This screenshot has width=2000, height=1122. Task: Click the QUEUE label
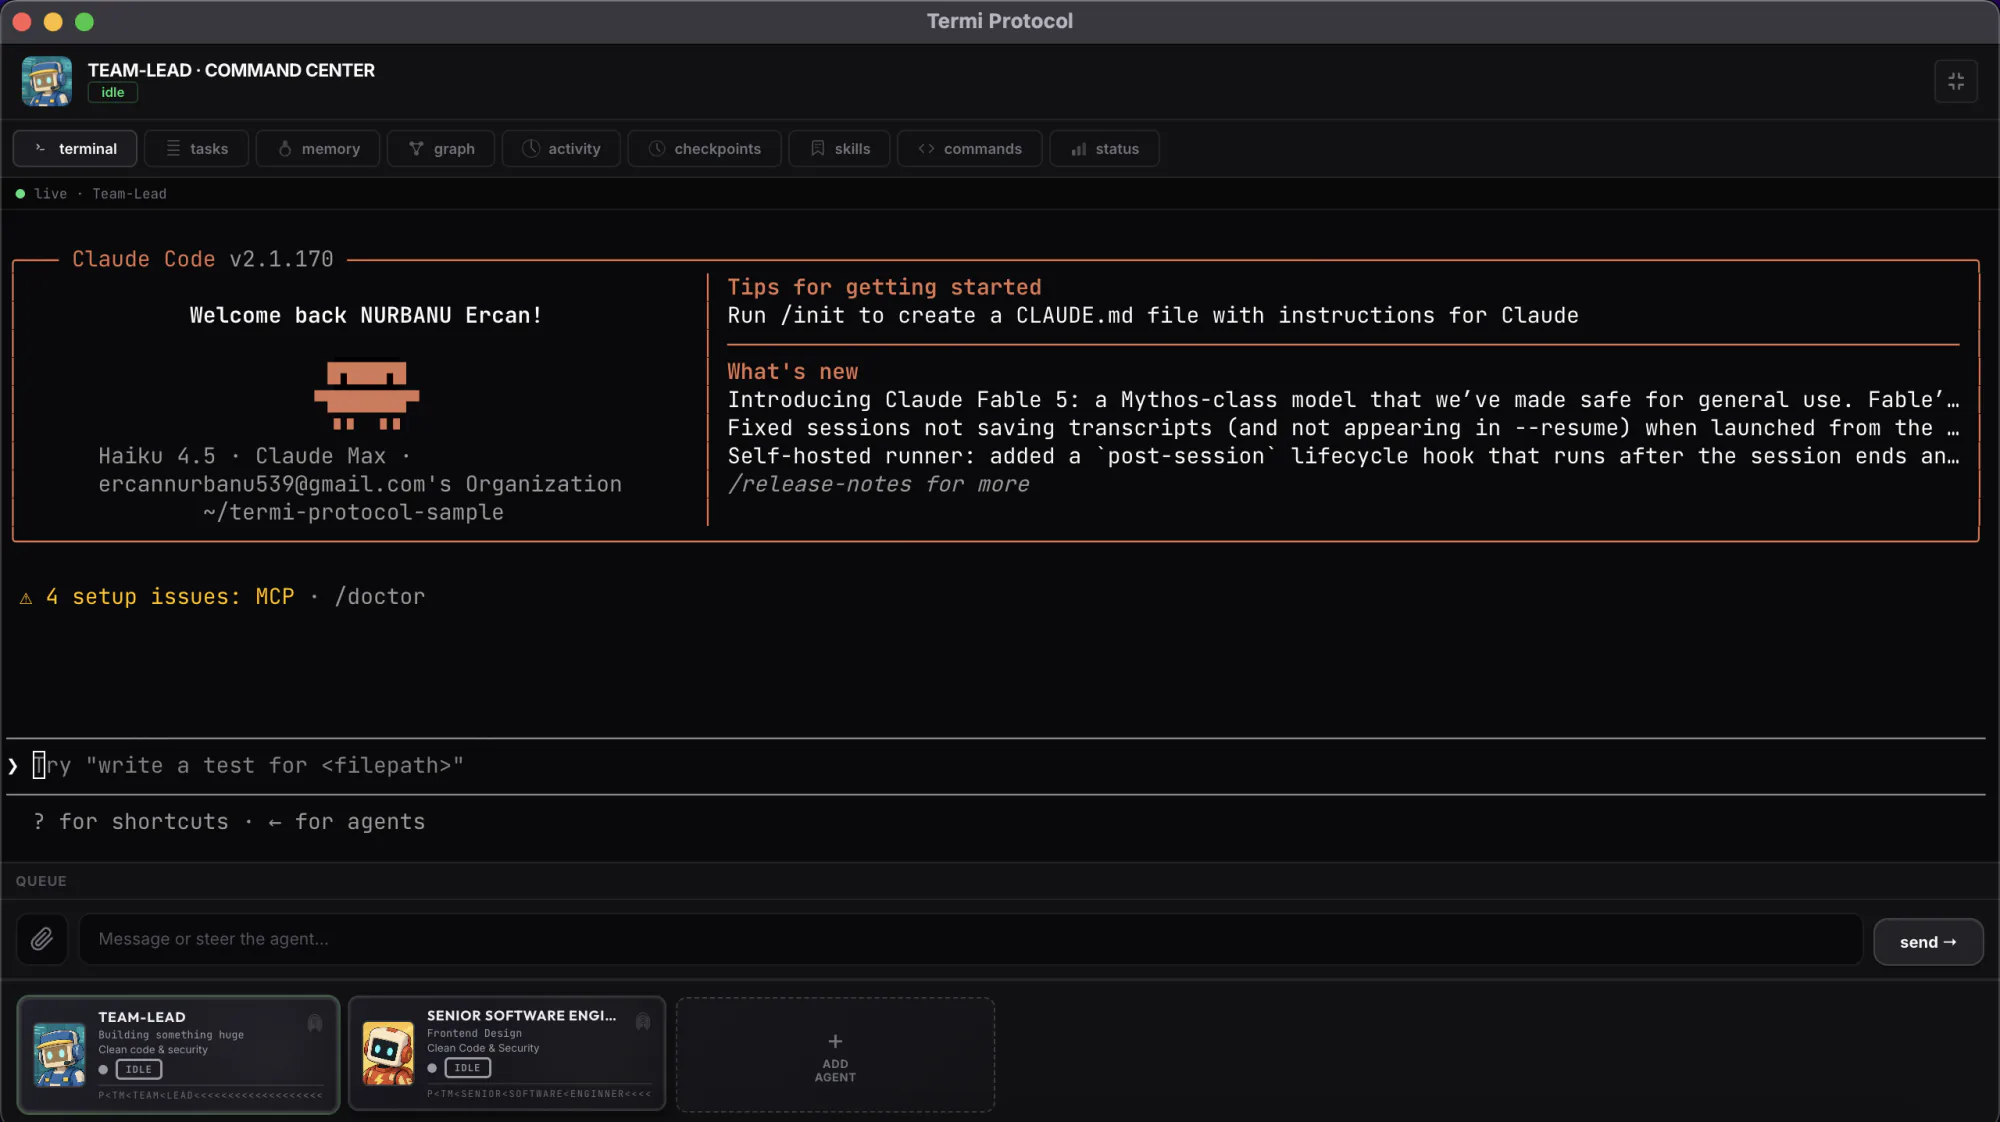(x=41, y=881)
